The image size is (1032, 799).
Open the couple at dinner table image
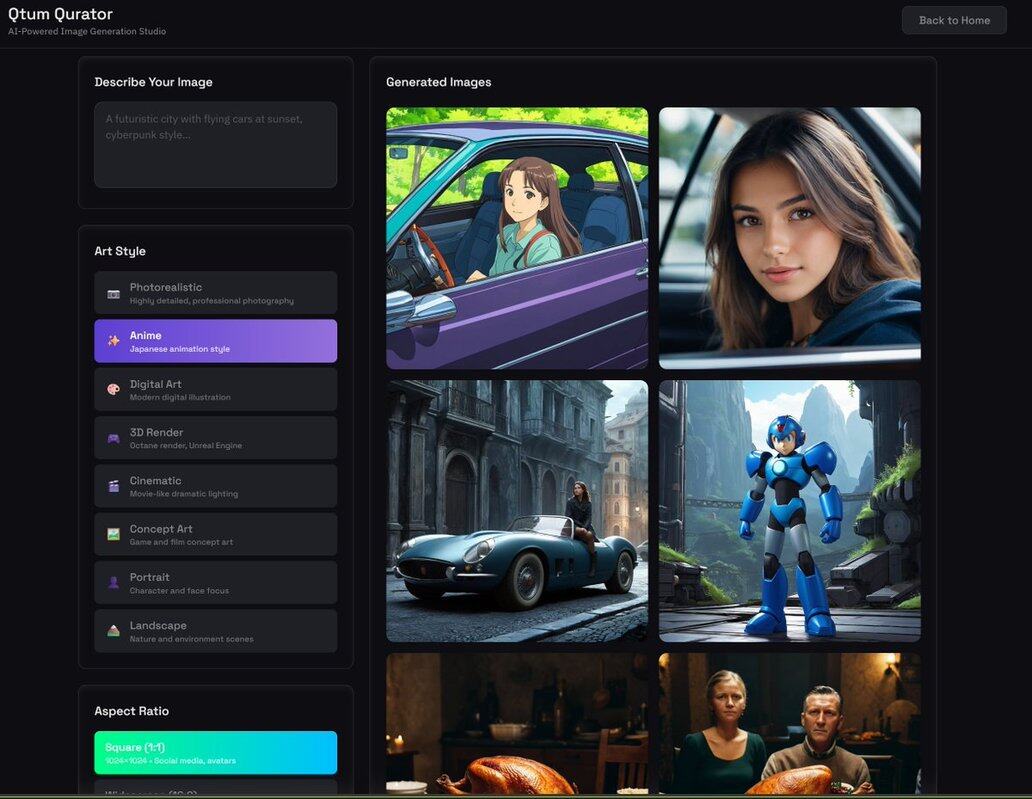pos(789,723)
